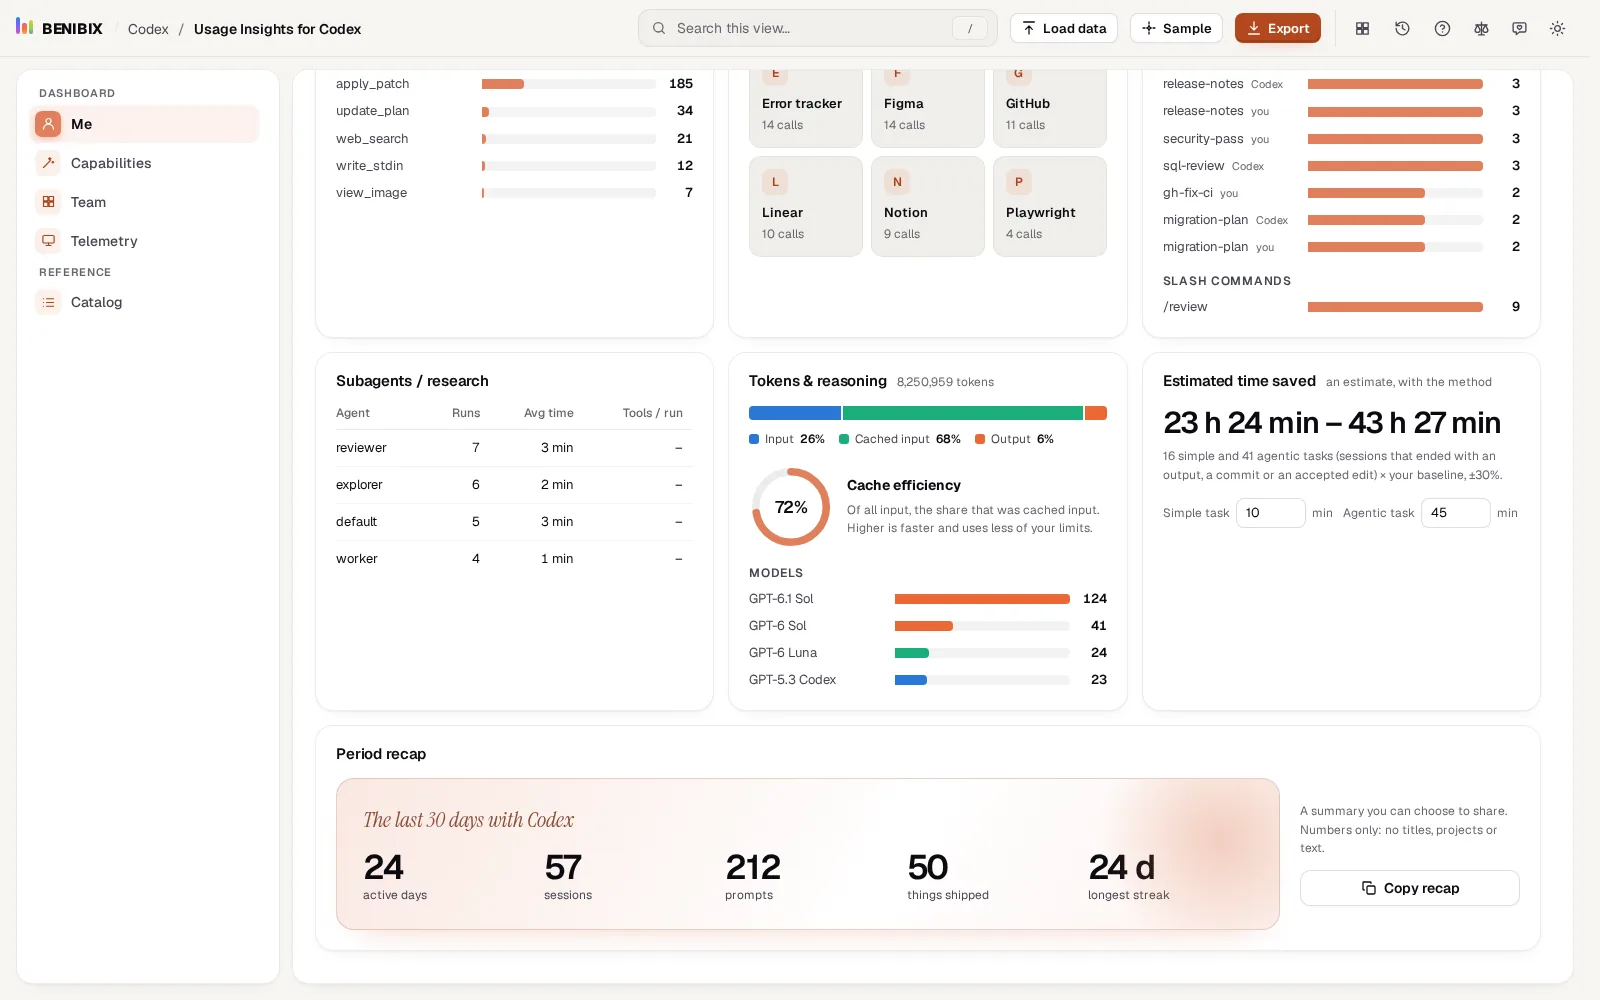Click the Load data button
The height and width of the screenshot is (1000, 1600).
[x=1063, y=28]
